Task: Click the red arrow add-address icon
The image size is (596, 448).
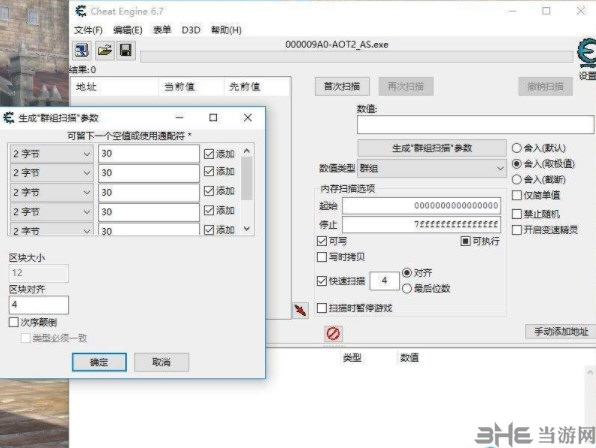Action: (x=300, y=310)
